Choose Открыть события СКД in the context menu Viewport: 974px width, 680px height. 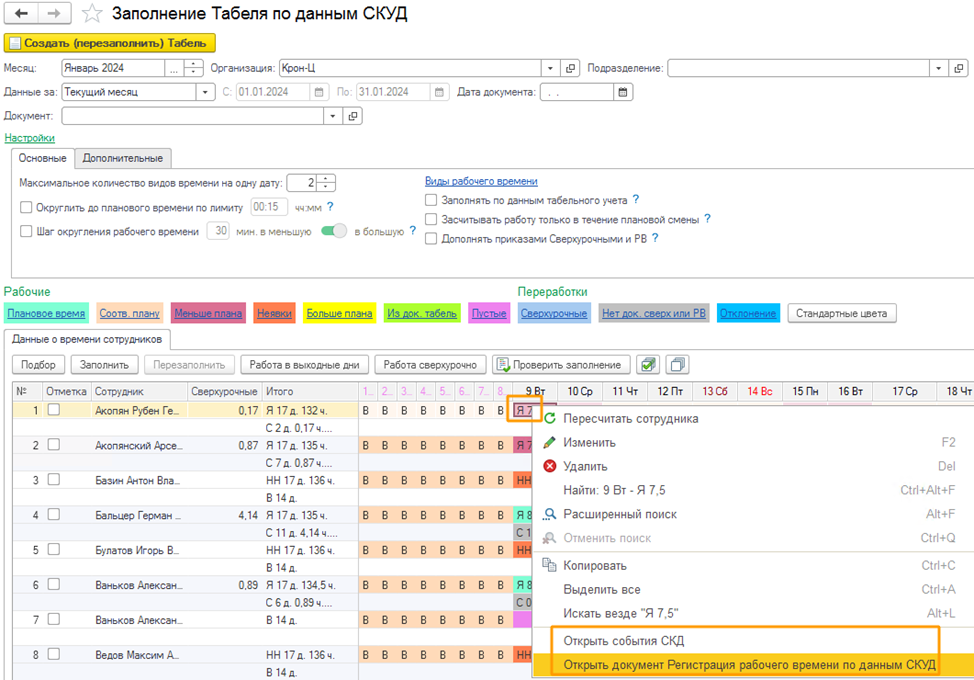624,641
